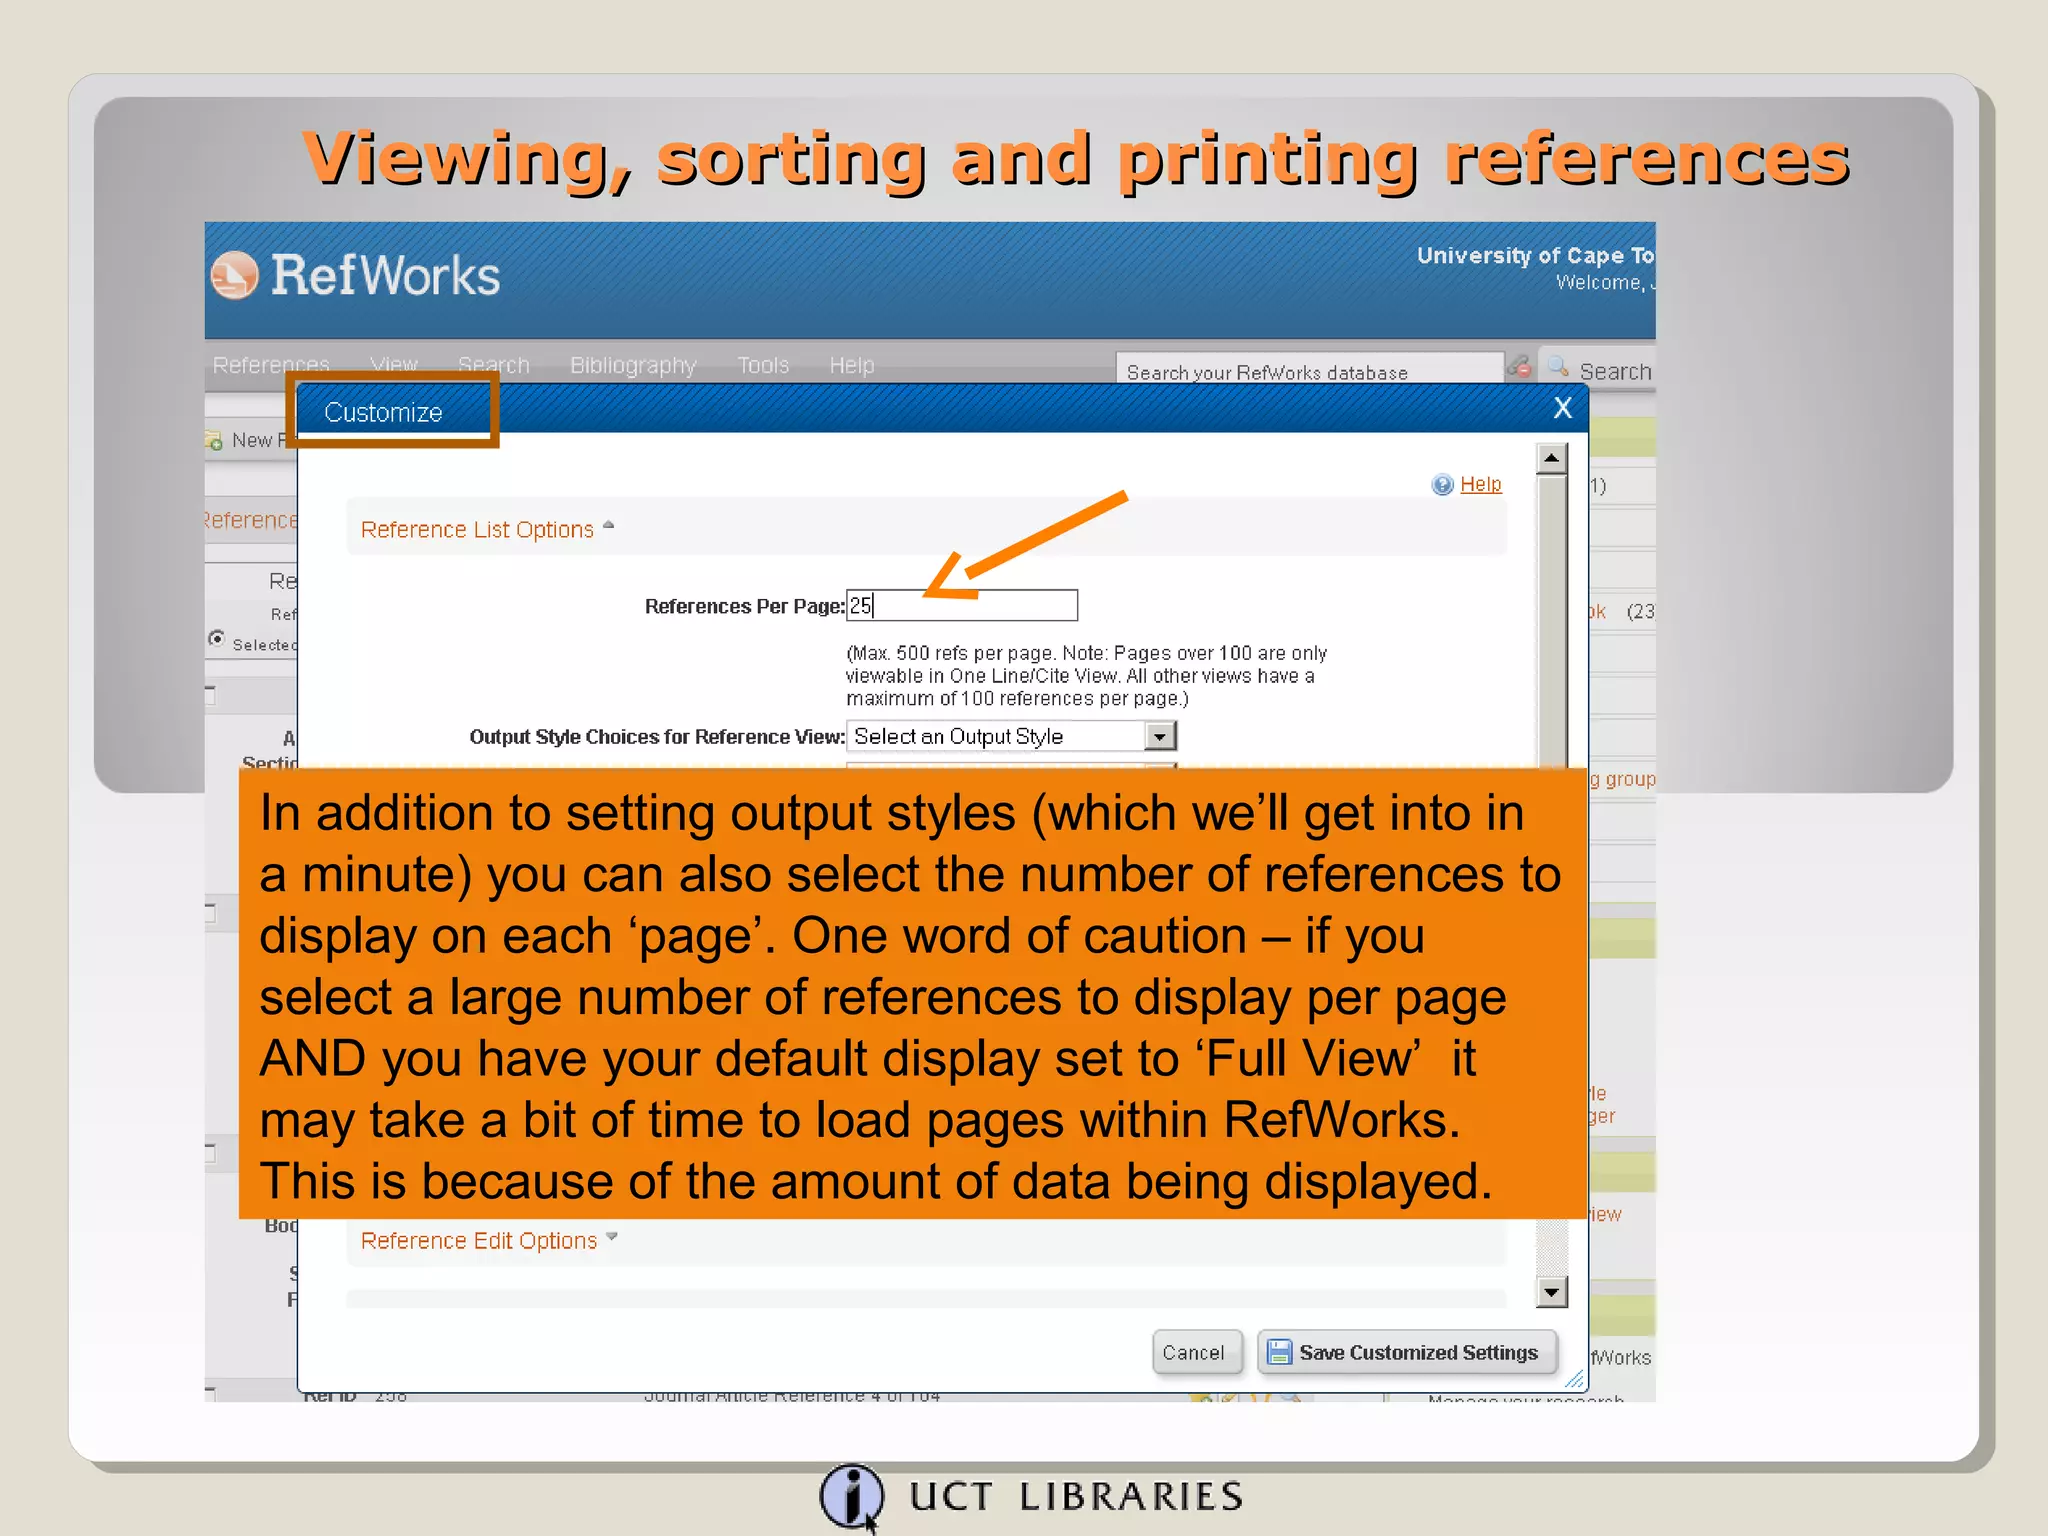Image resolution: width=2048 pixels, height=1536 pixels.
Task: Open the Help link in the Customize dialog
Action: [1481, 484]
